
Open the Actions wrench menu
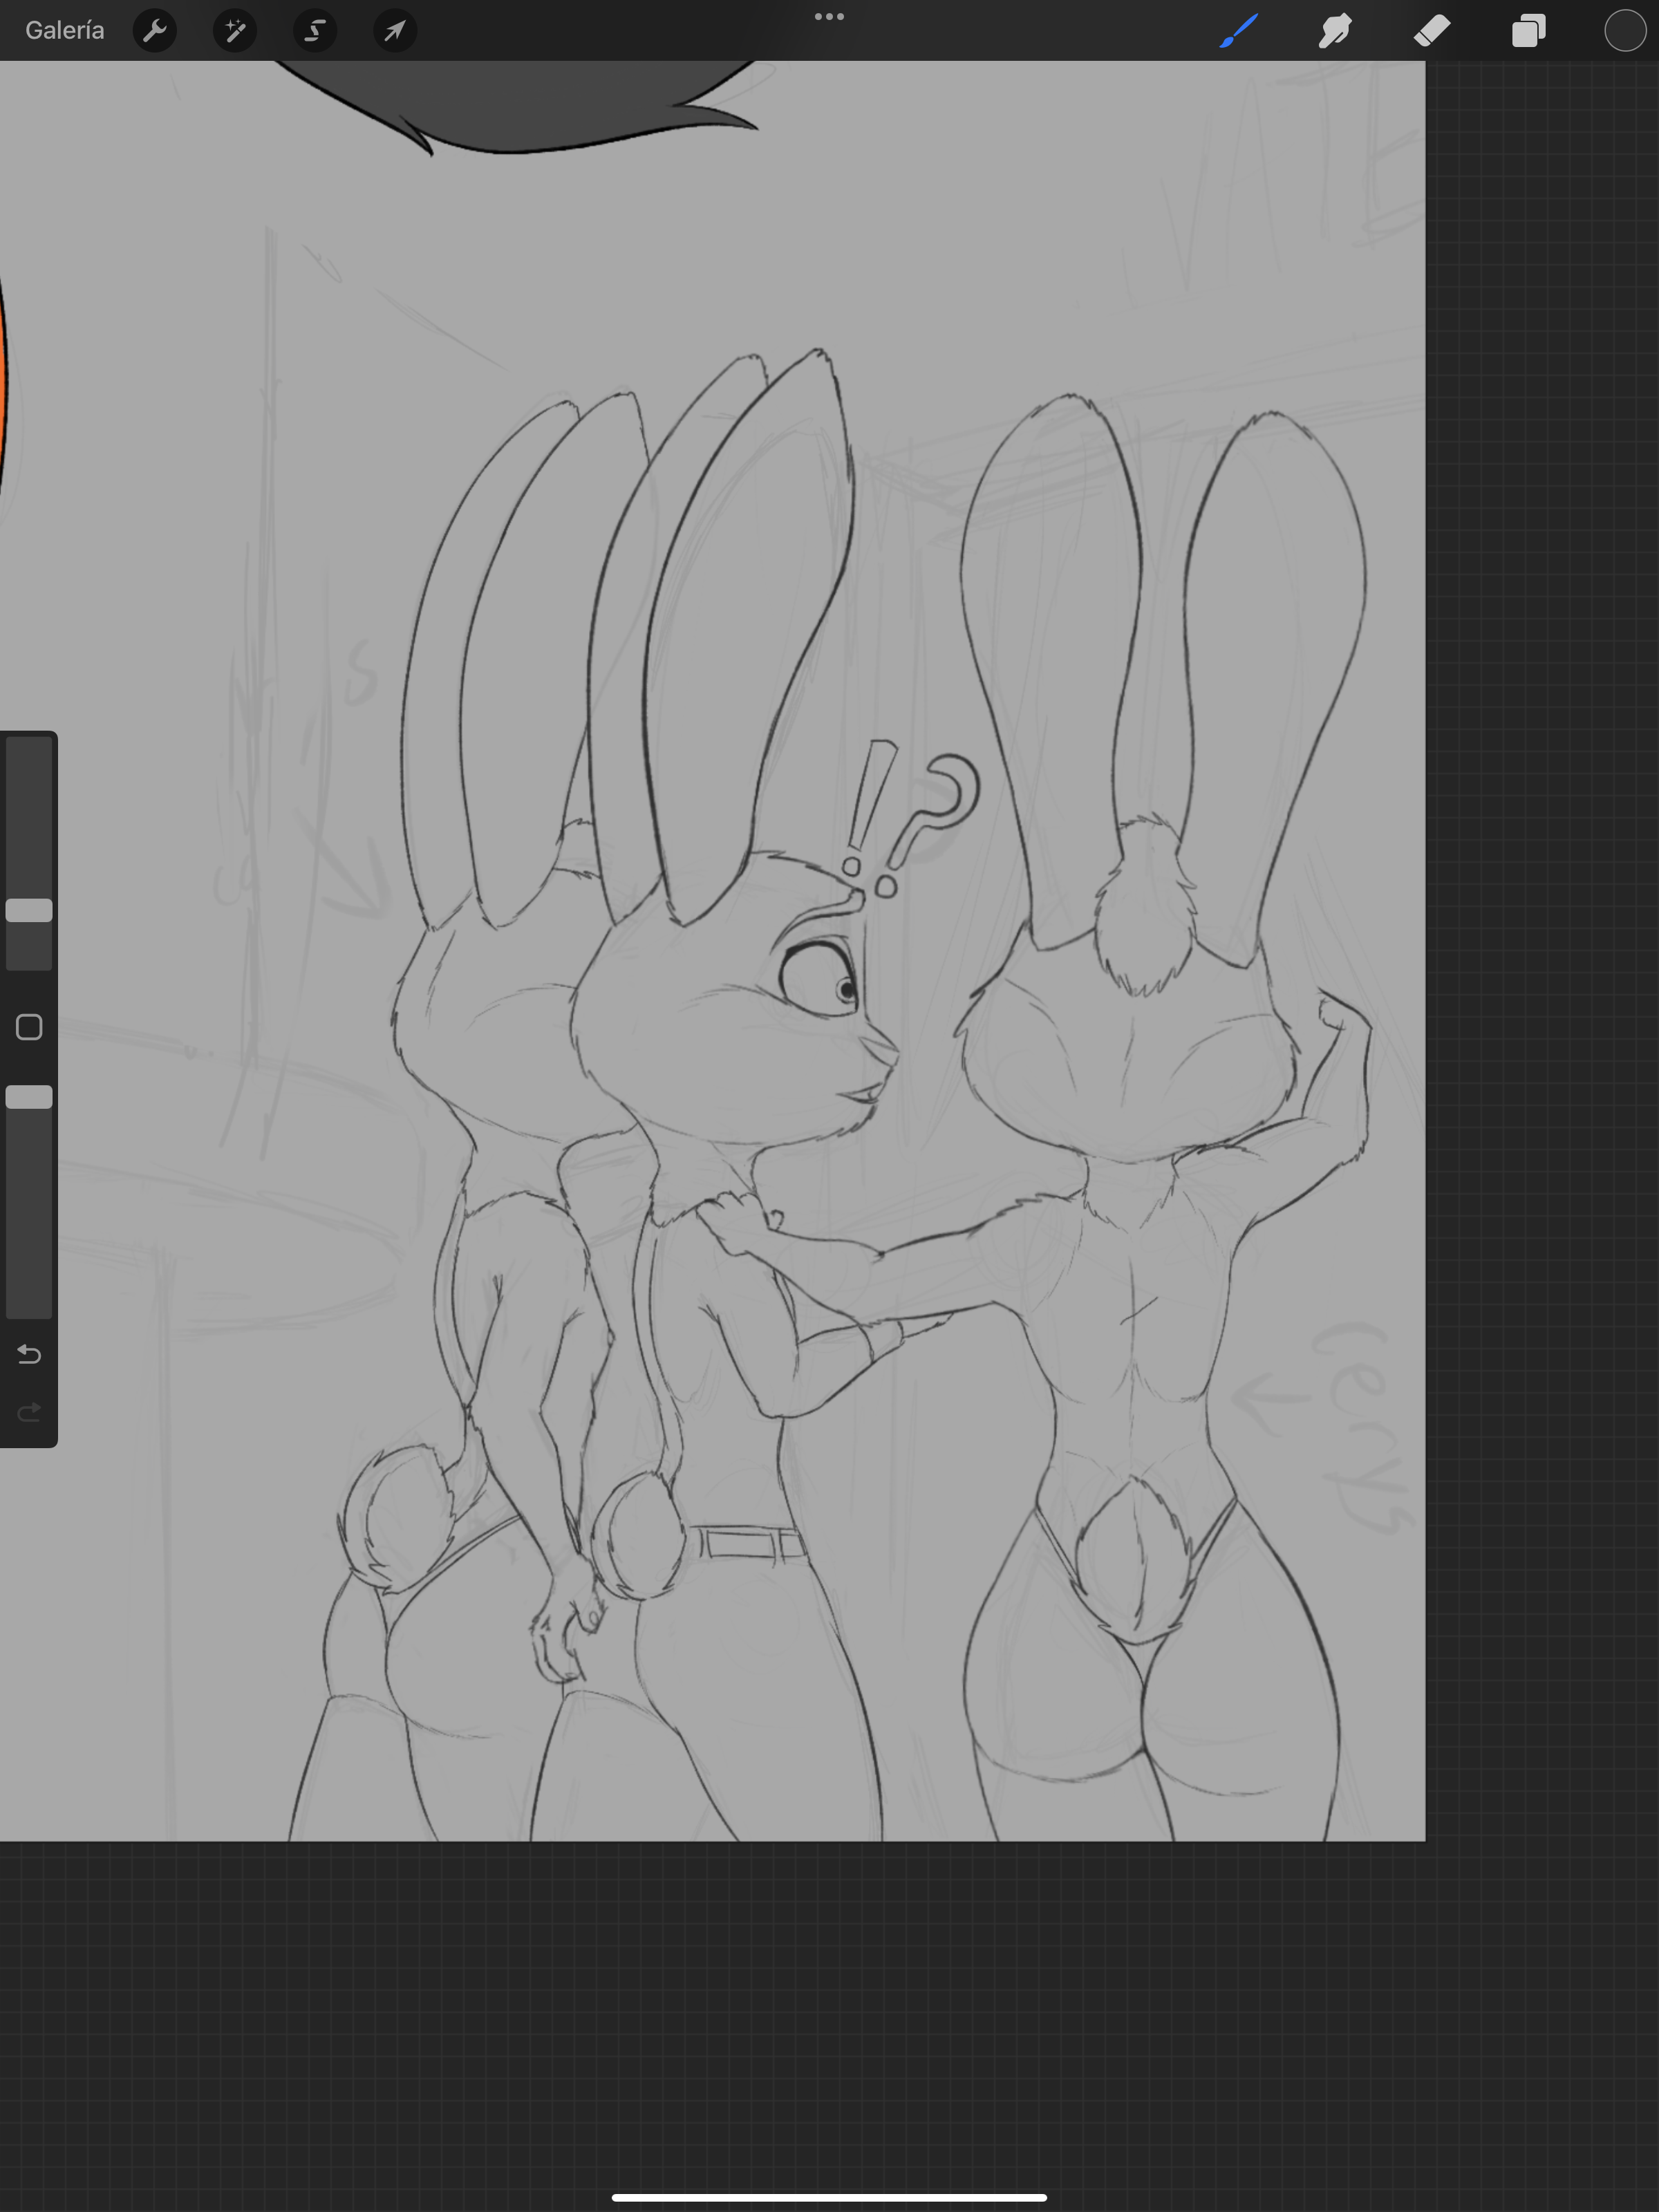(155, 31)
